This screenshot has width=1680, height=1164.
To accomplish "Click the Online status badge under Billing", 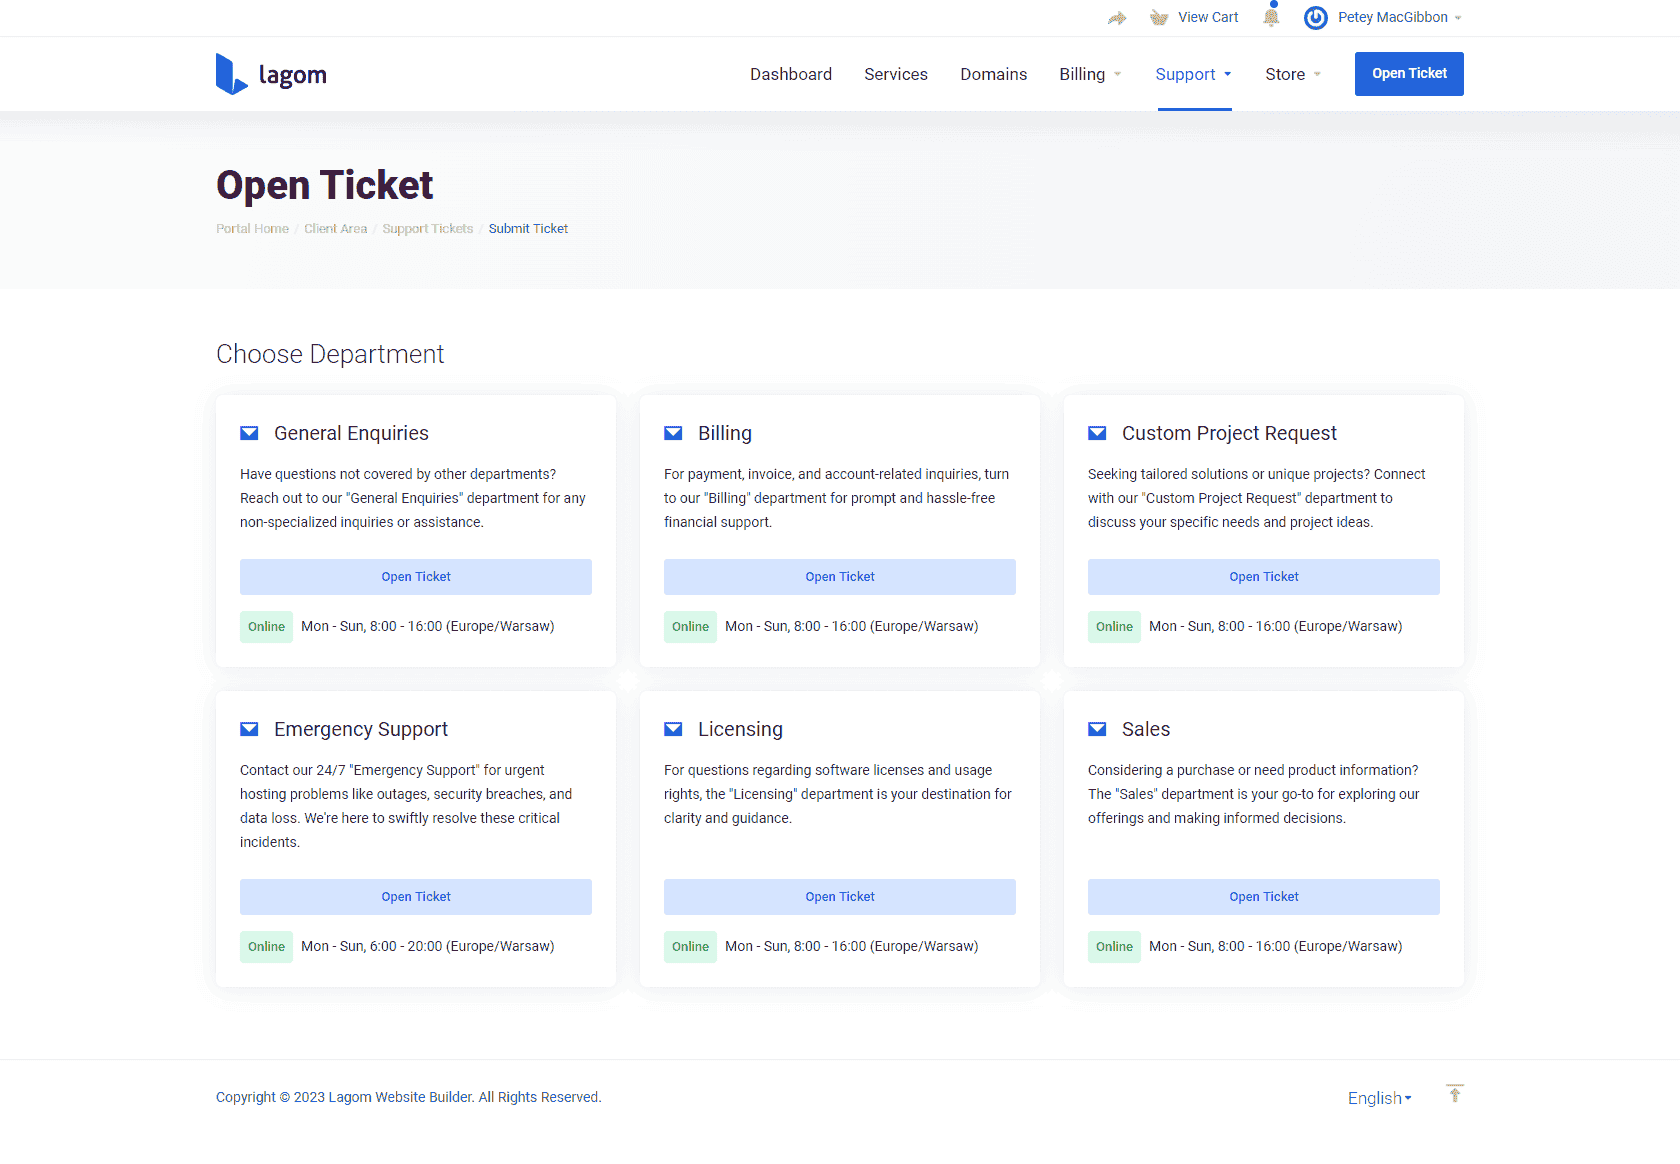I will pos(690,627).
